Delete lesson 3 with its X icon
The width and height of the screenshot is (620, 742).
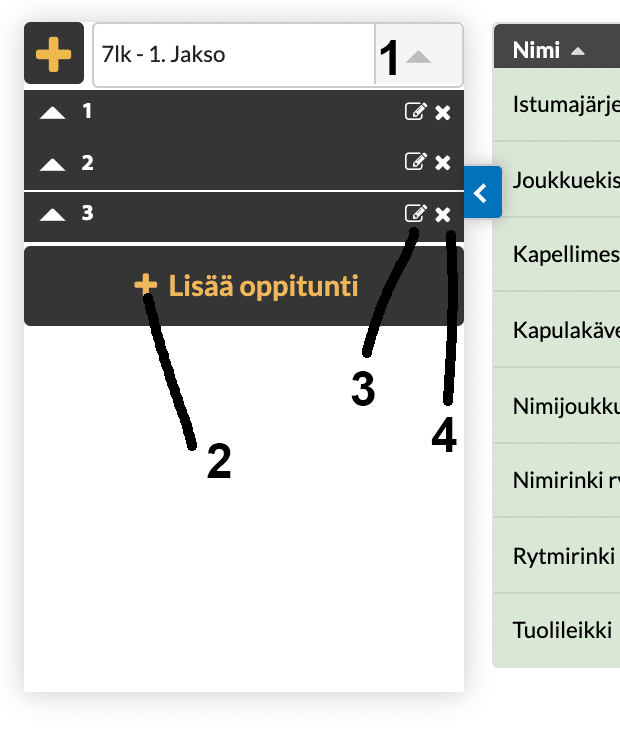click(443, 213)
